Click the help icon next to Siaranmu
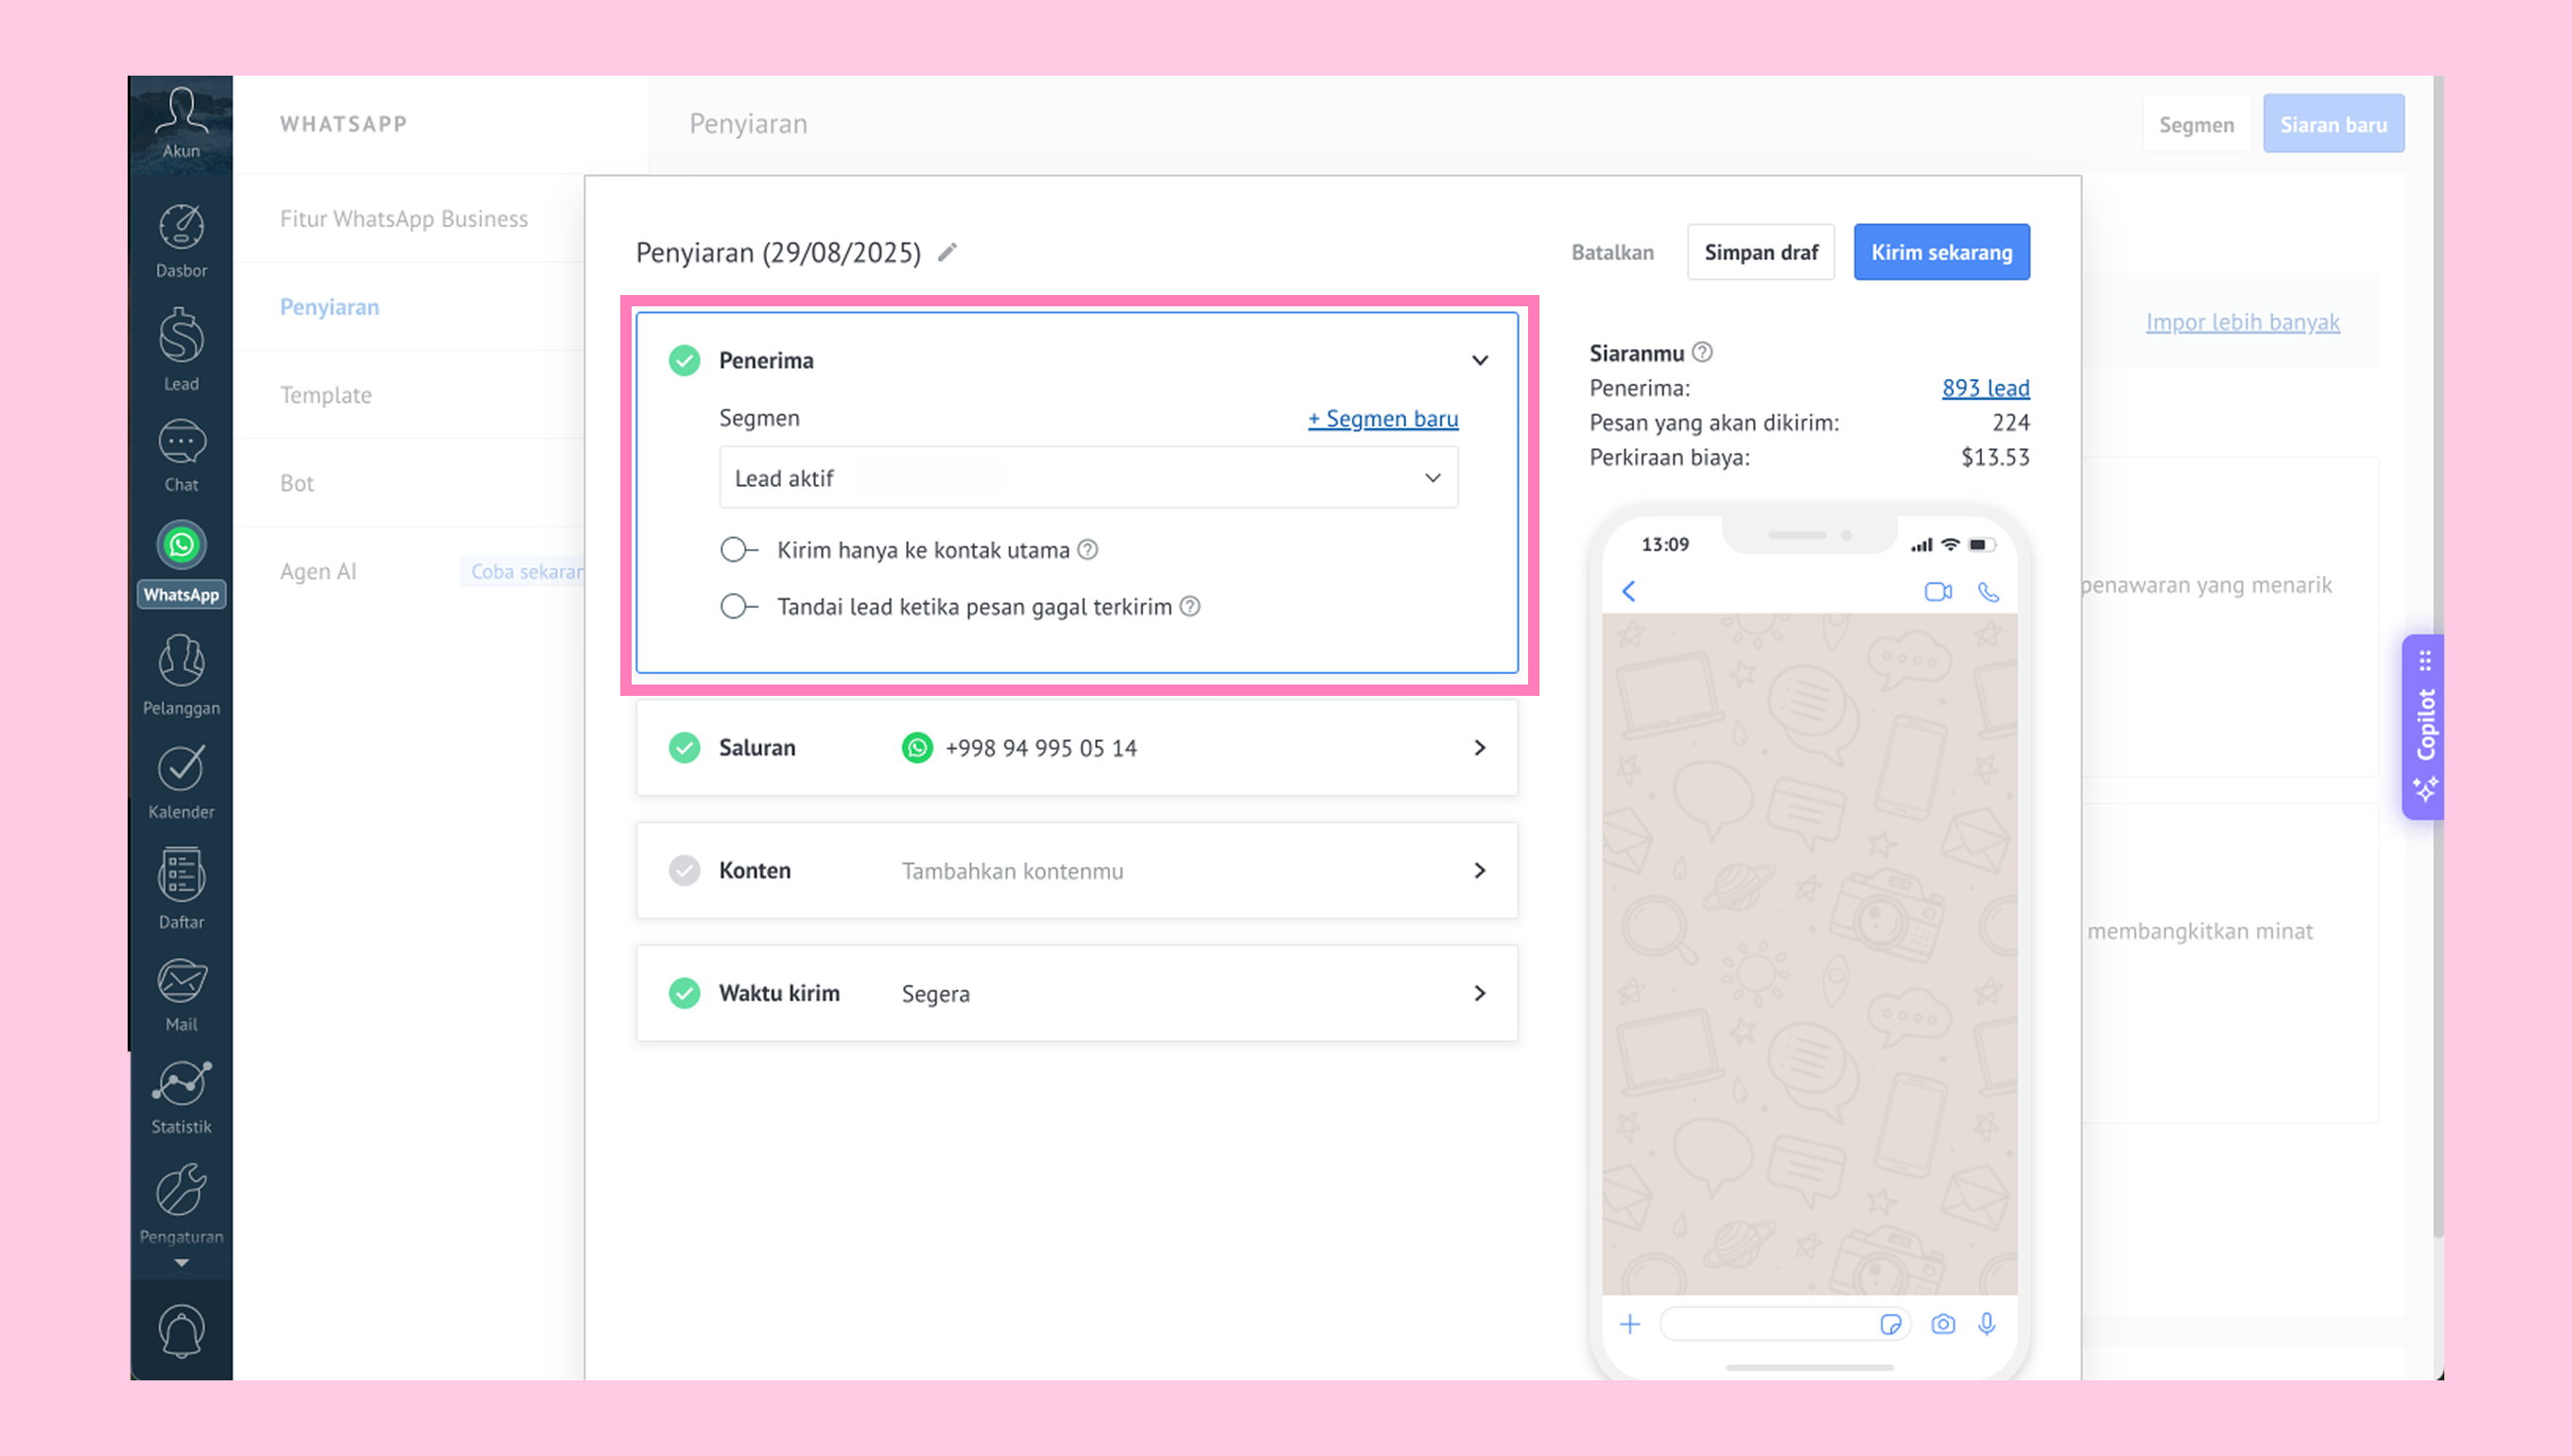Image resolution: width=2572 pixels, height=1456 pixels. (x=1701, y=352)
